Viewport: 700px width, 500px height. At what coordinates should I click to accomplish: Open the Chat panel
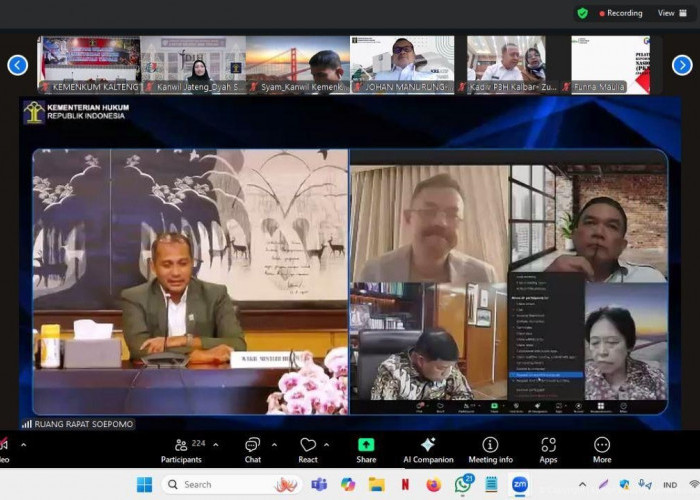[x=252, y=450]
